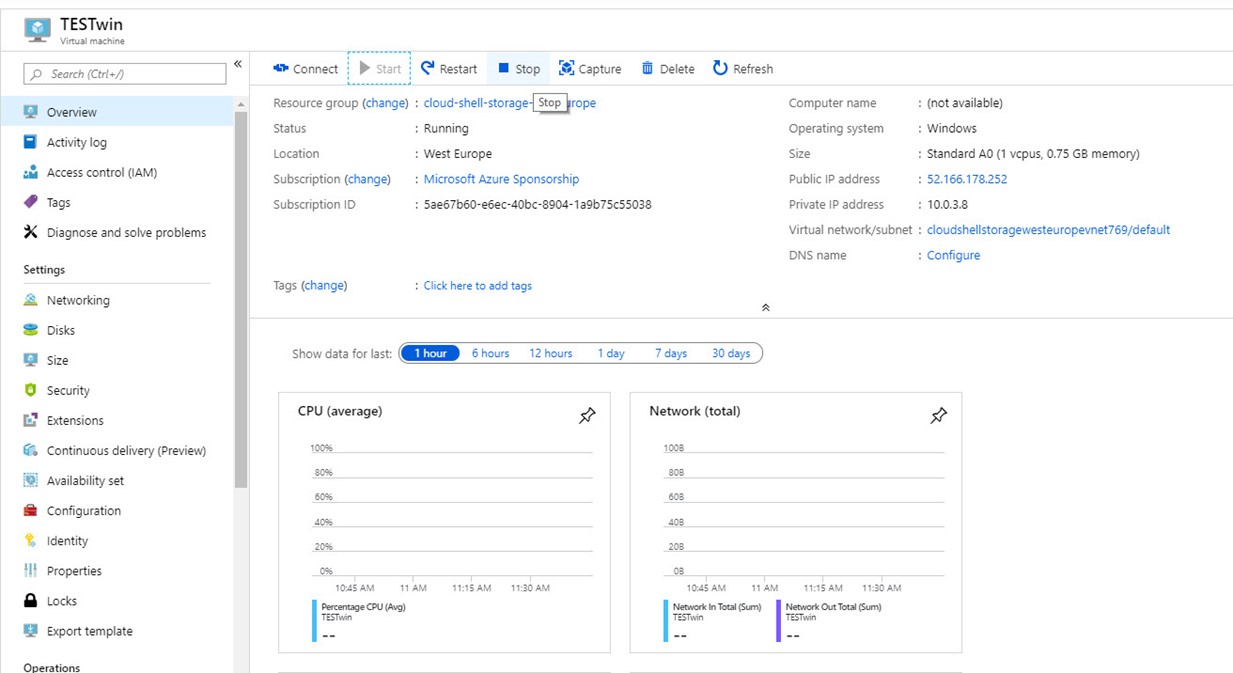Collapse the left sidebar menu
The image size is (1233, 673).
click(238, 64)
